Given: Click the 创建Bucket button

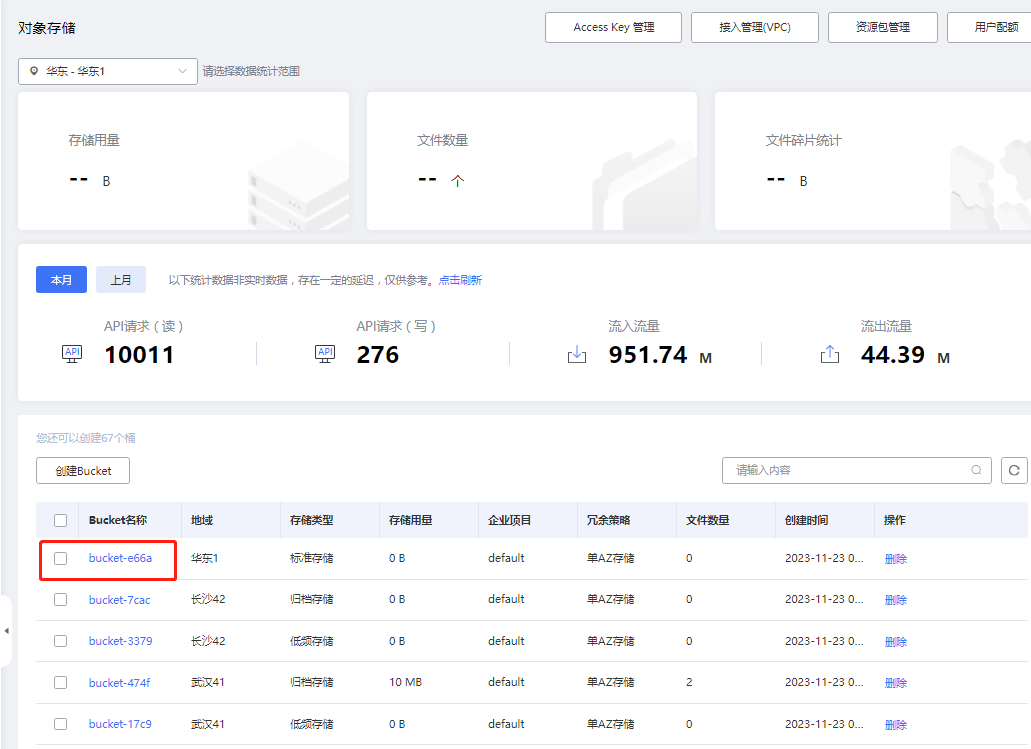Looking at the screenshot, I should [82, 470].
